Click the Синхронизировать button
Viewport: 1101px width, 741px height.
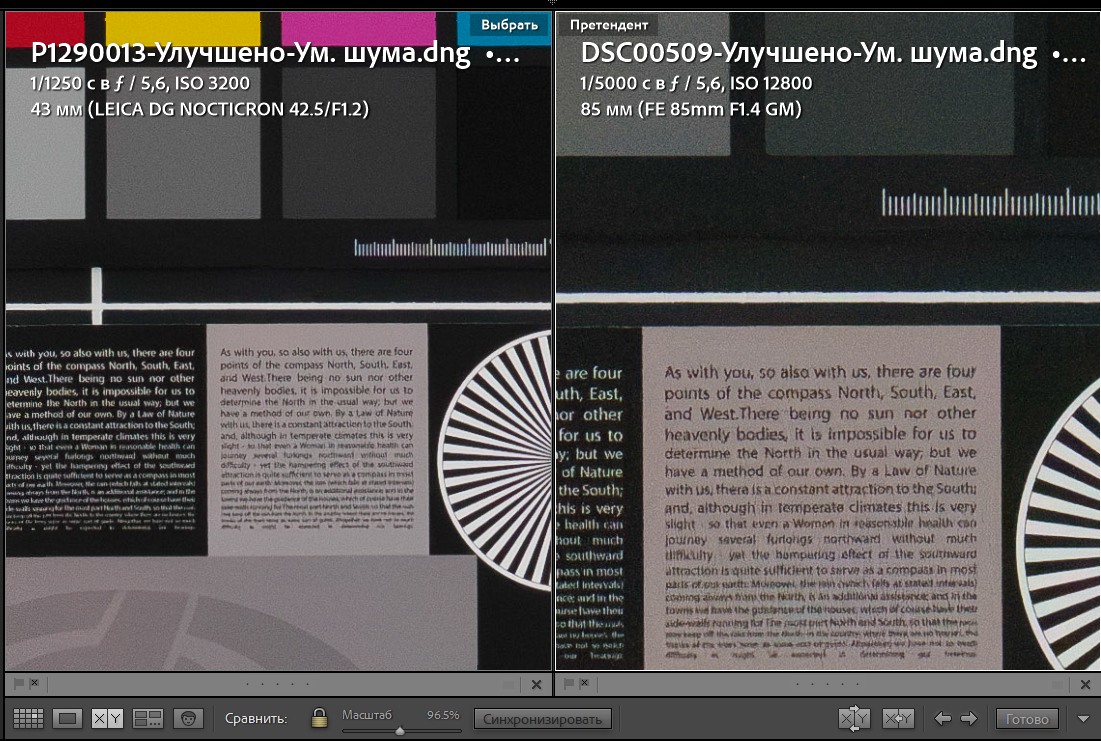(x=542, y=719)
